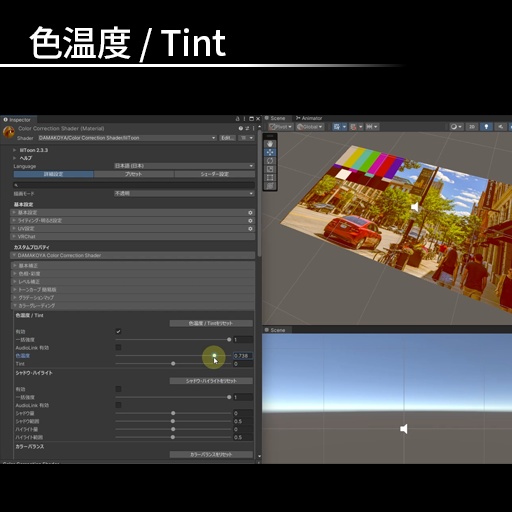Expand the レベル補正 section

[133, 282]
